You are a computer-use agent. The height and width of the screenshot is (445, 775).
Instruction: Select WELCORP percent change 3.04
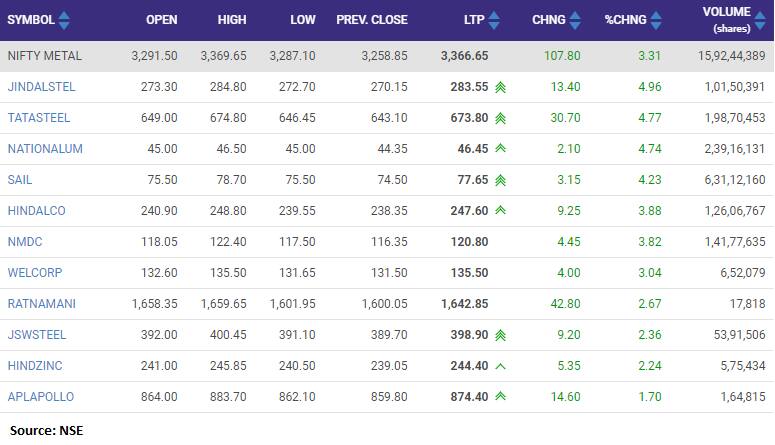click(x=649, y=273)
